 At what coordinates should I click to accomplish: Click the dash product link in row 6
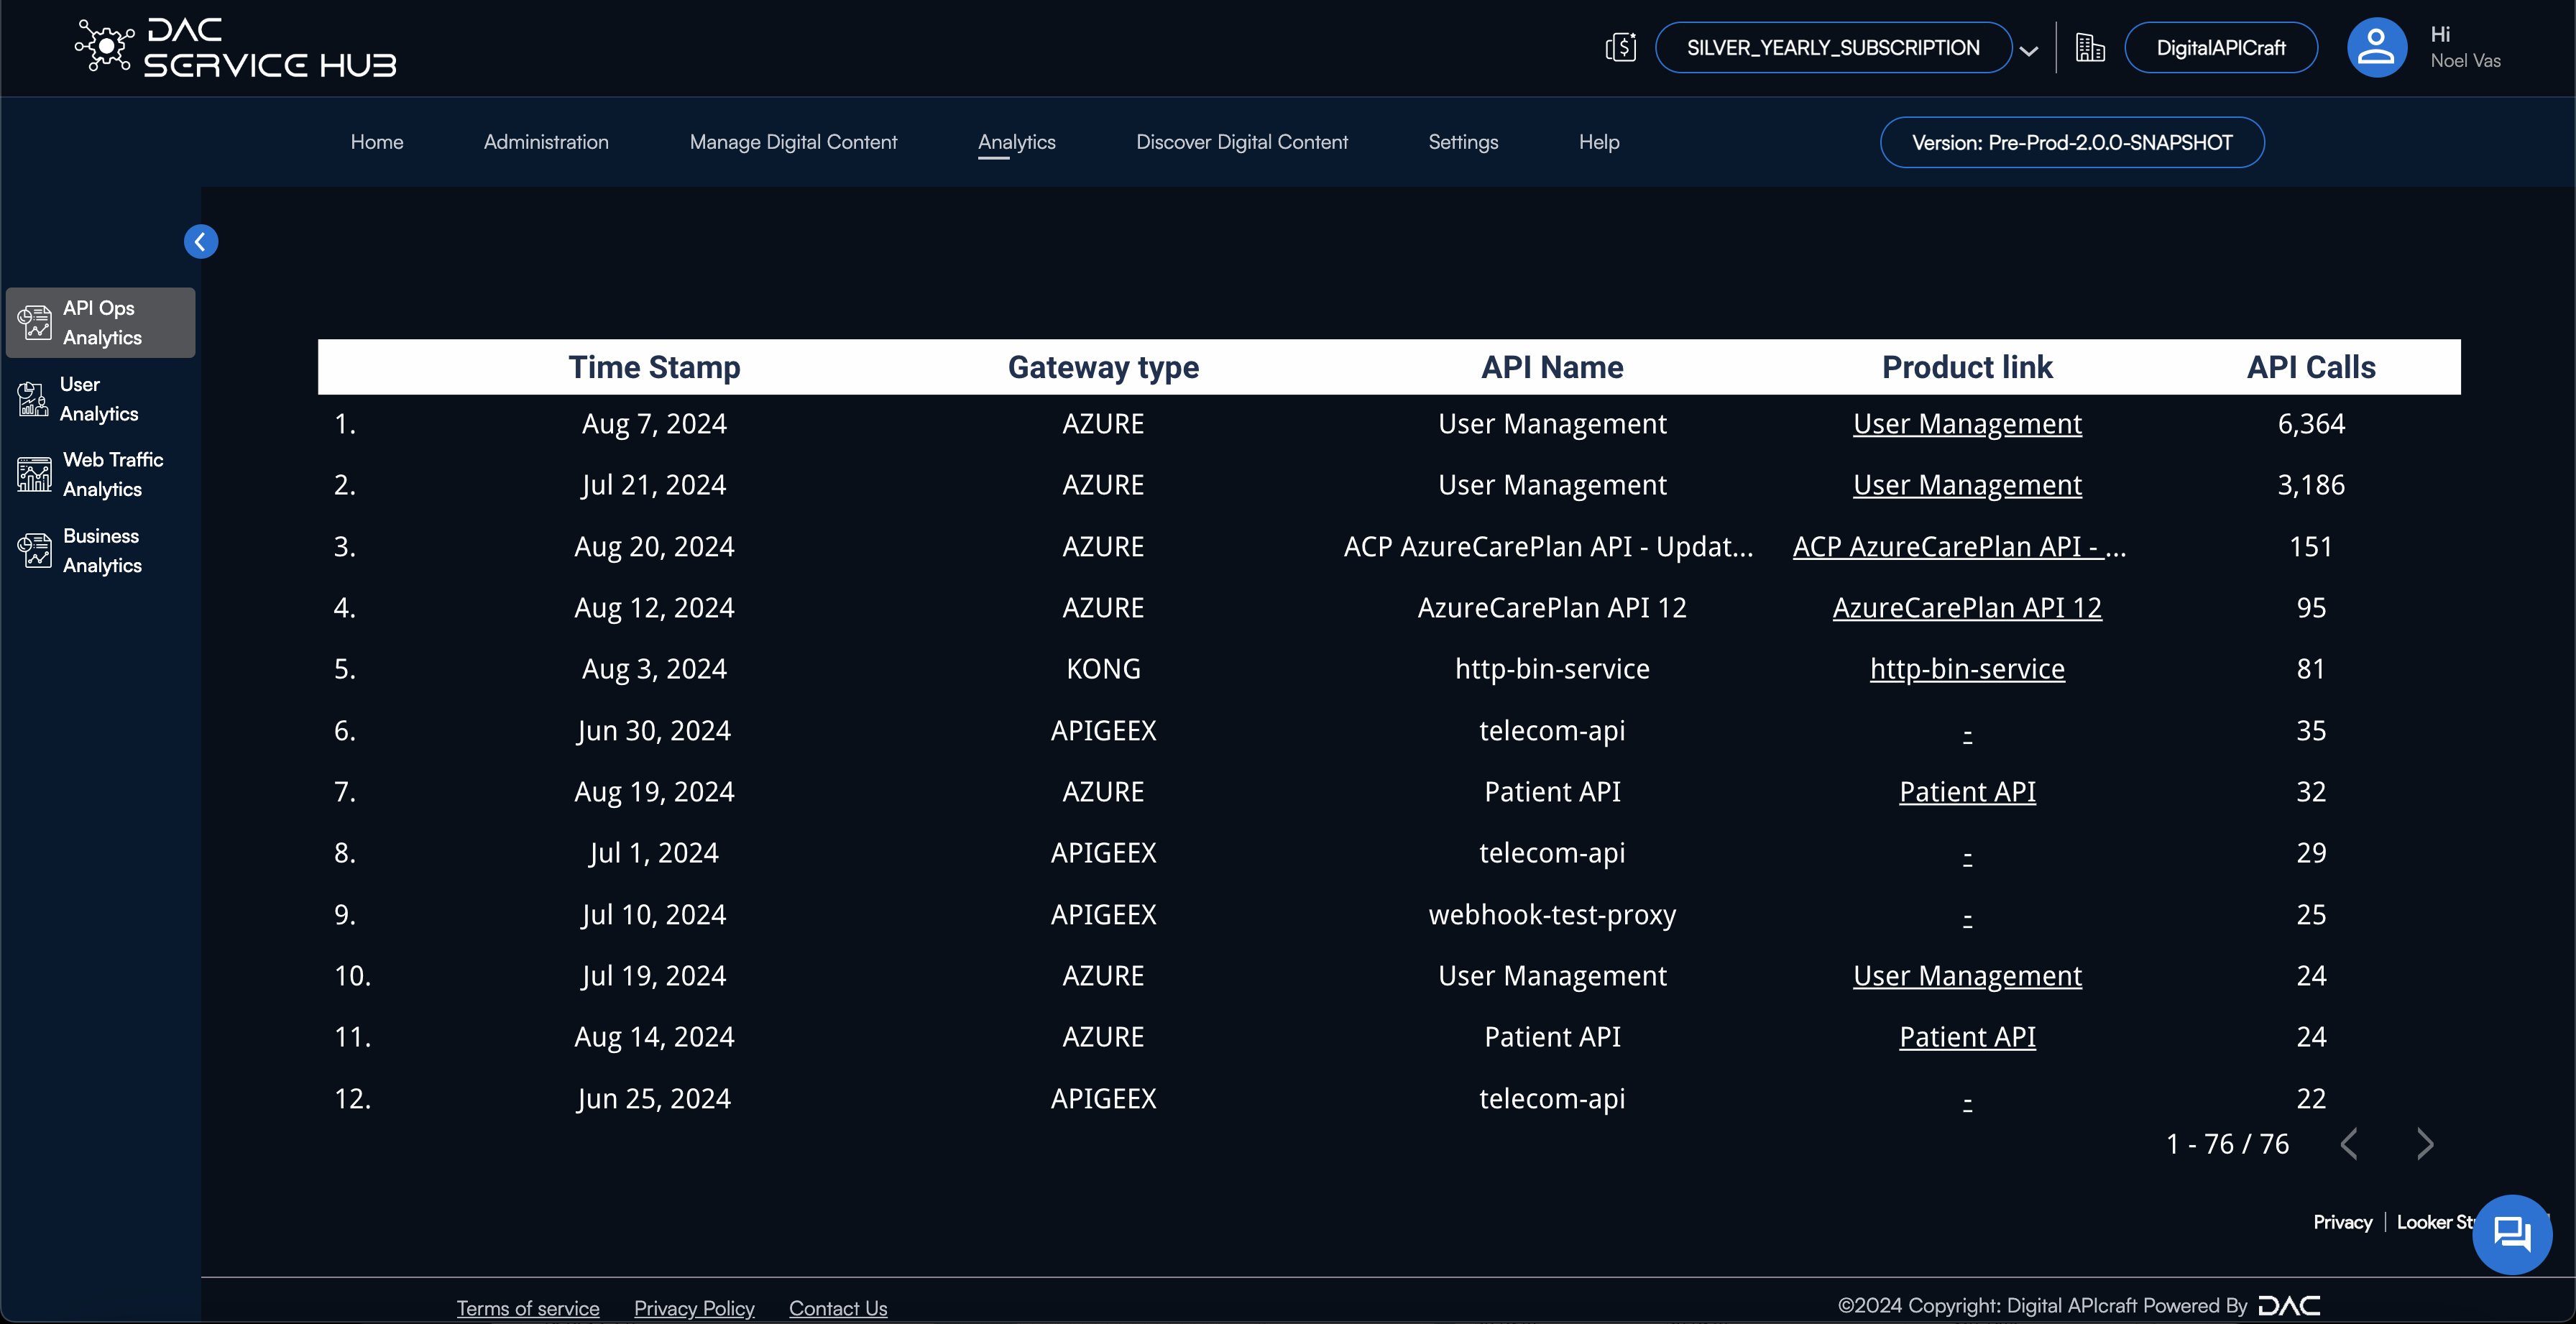1967,733
